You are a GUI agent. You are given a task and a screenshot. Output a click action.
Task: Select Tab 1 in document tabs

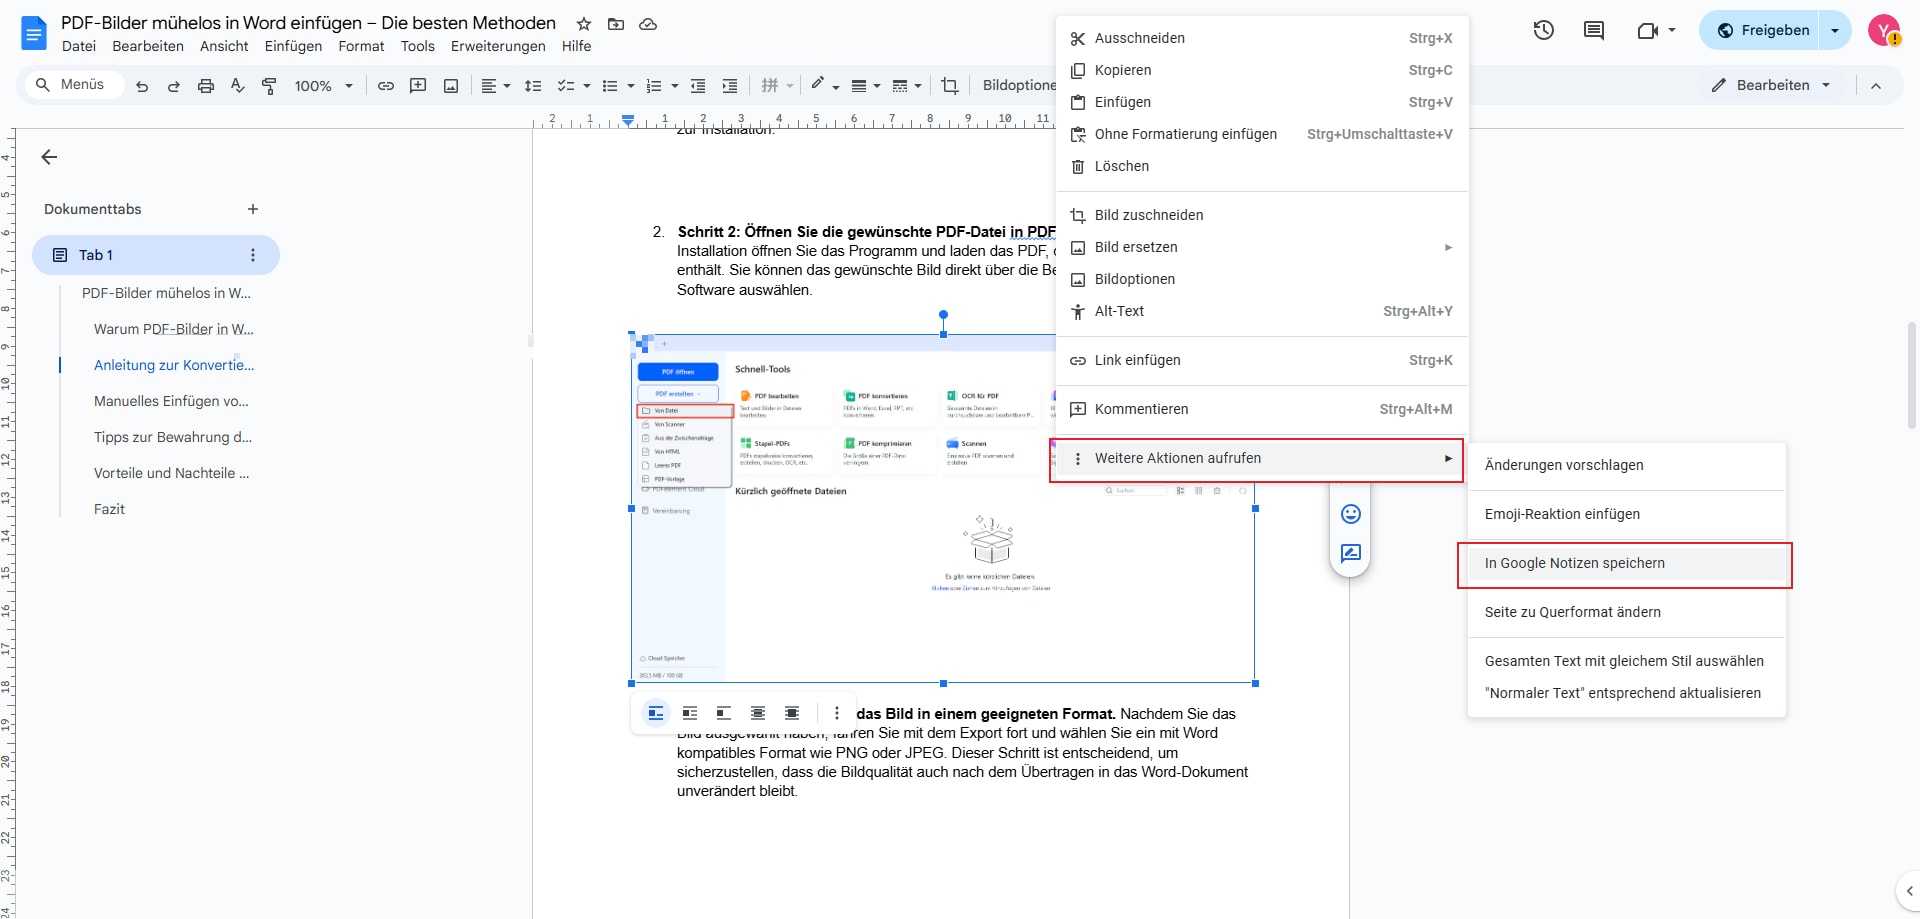156,255
